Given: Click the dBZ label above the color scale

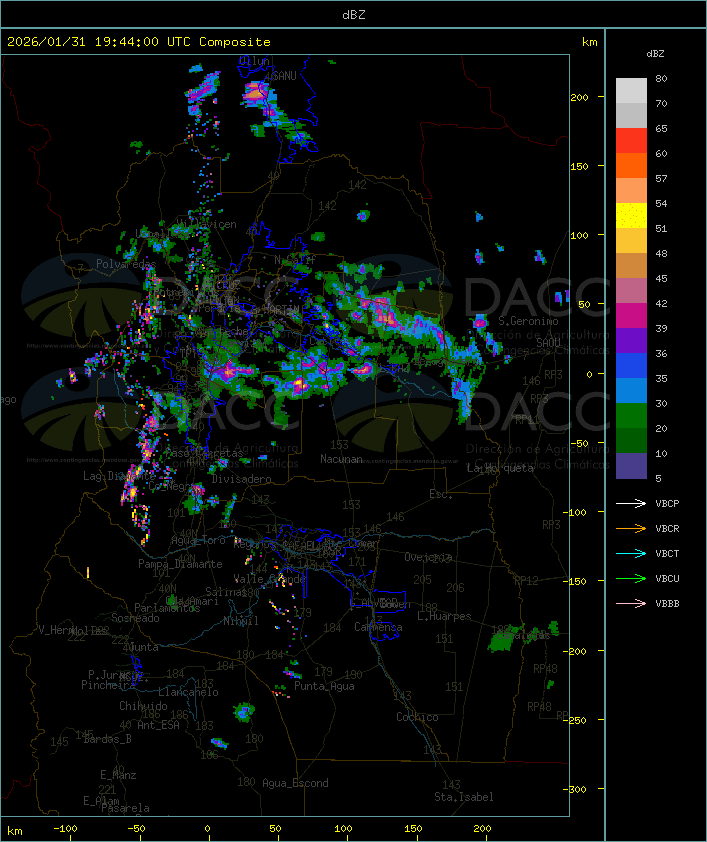Looking at the screenshot, I should [656, 53].
